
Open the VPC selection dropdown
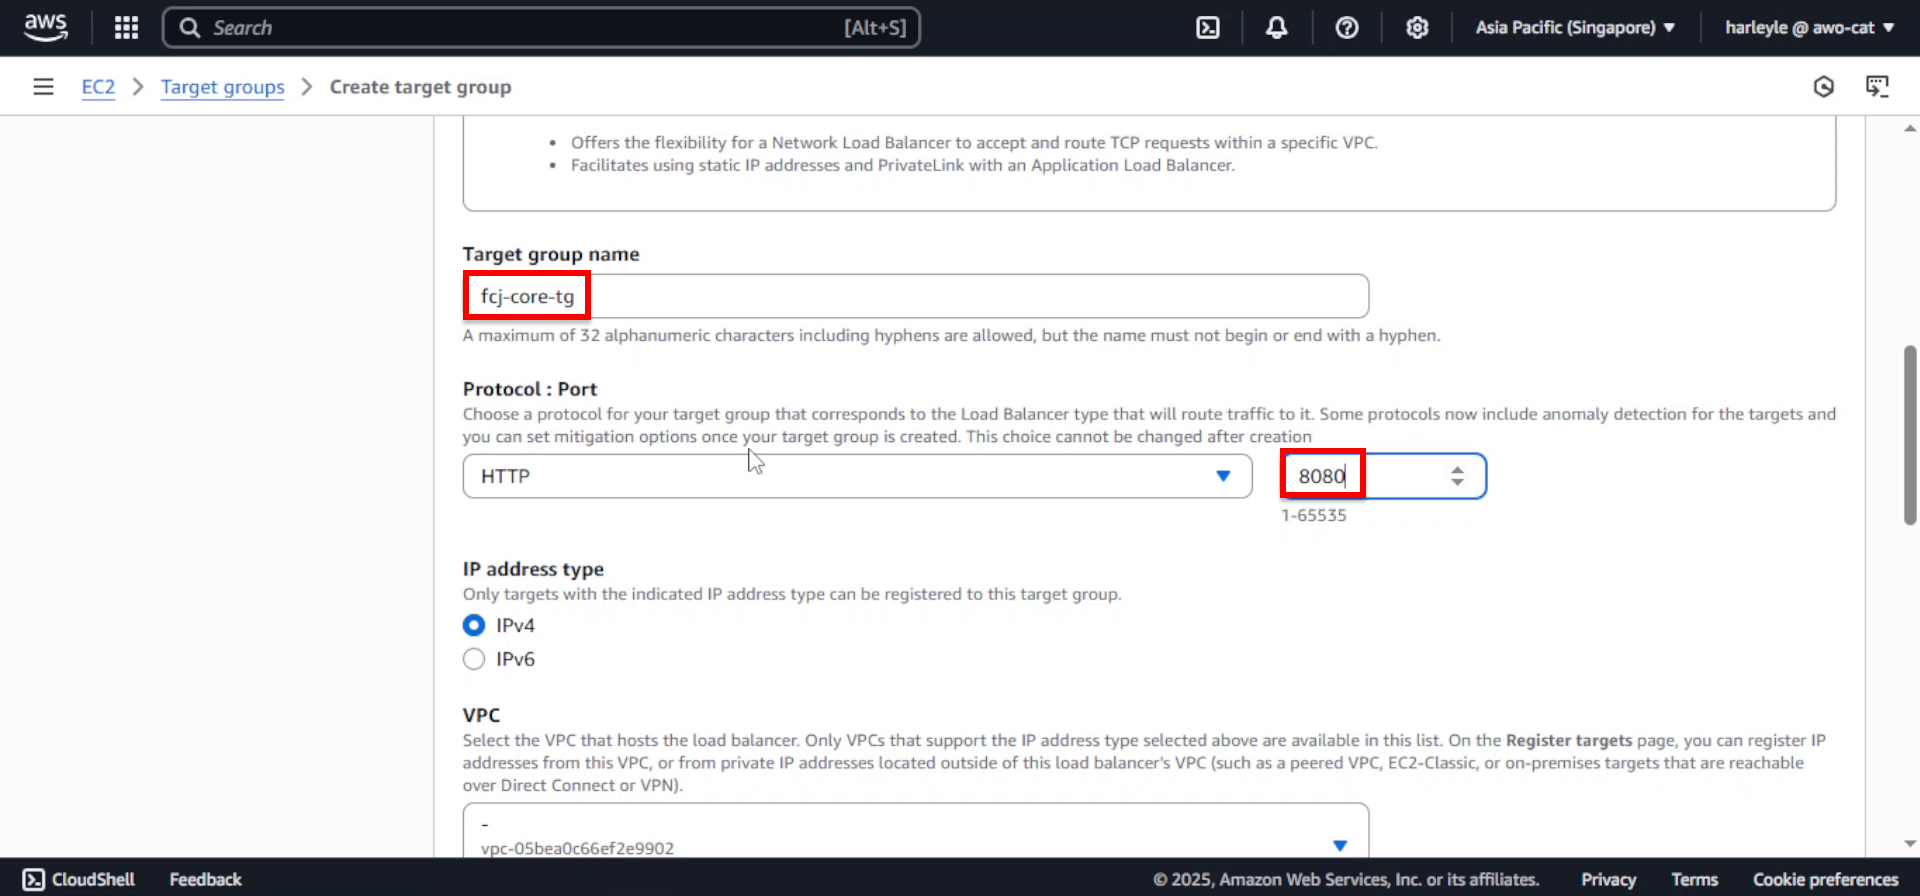(x=915, y=830)
